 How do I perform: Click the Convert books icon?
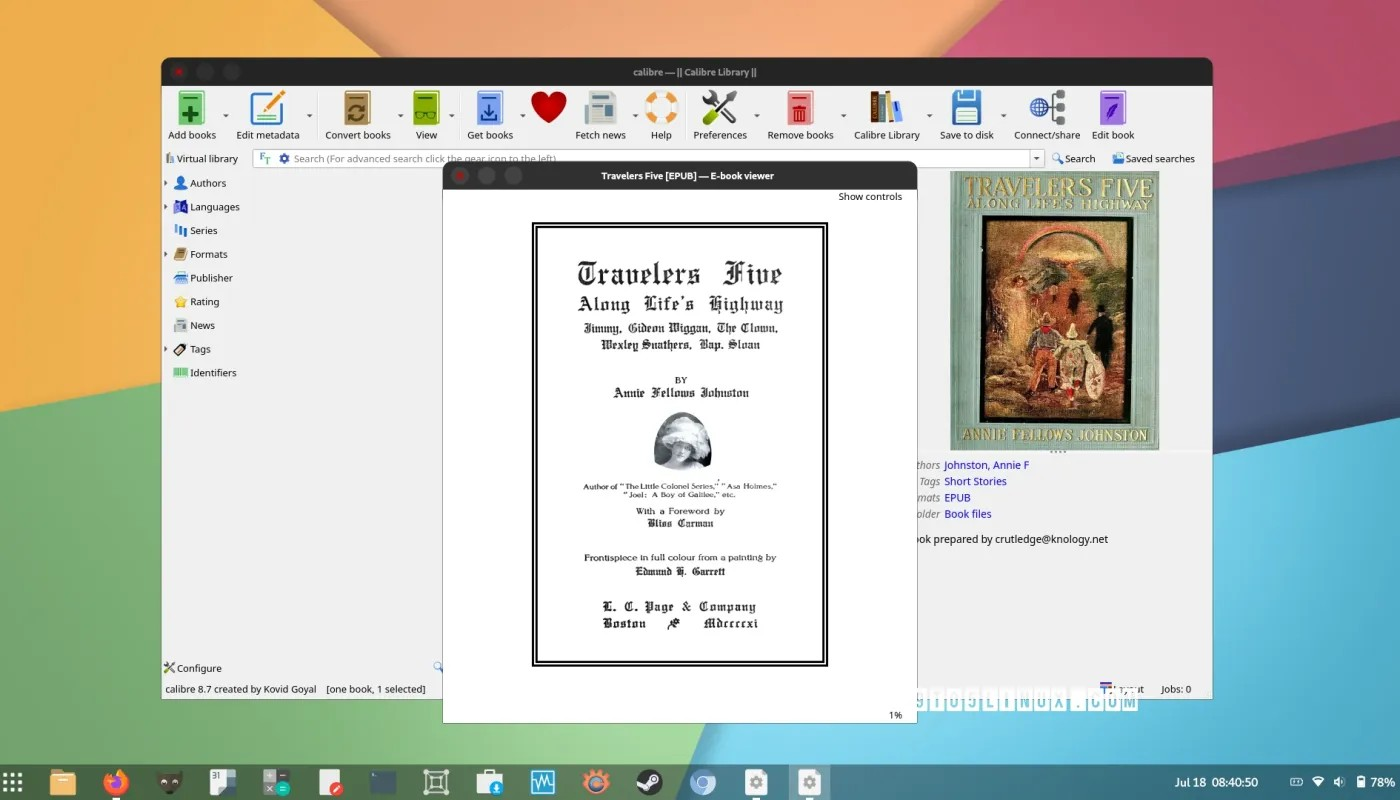(357, 109)
